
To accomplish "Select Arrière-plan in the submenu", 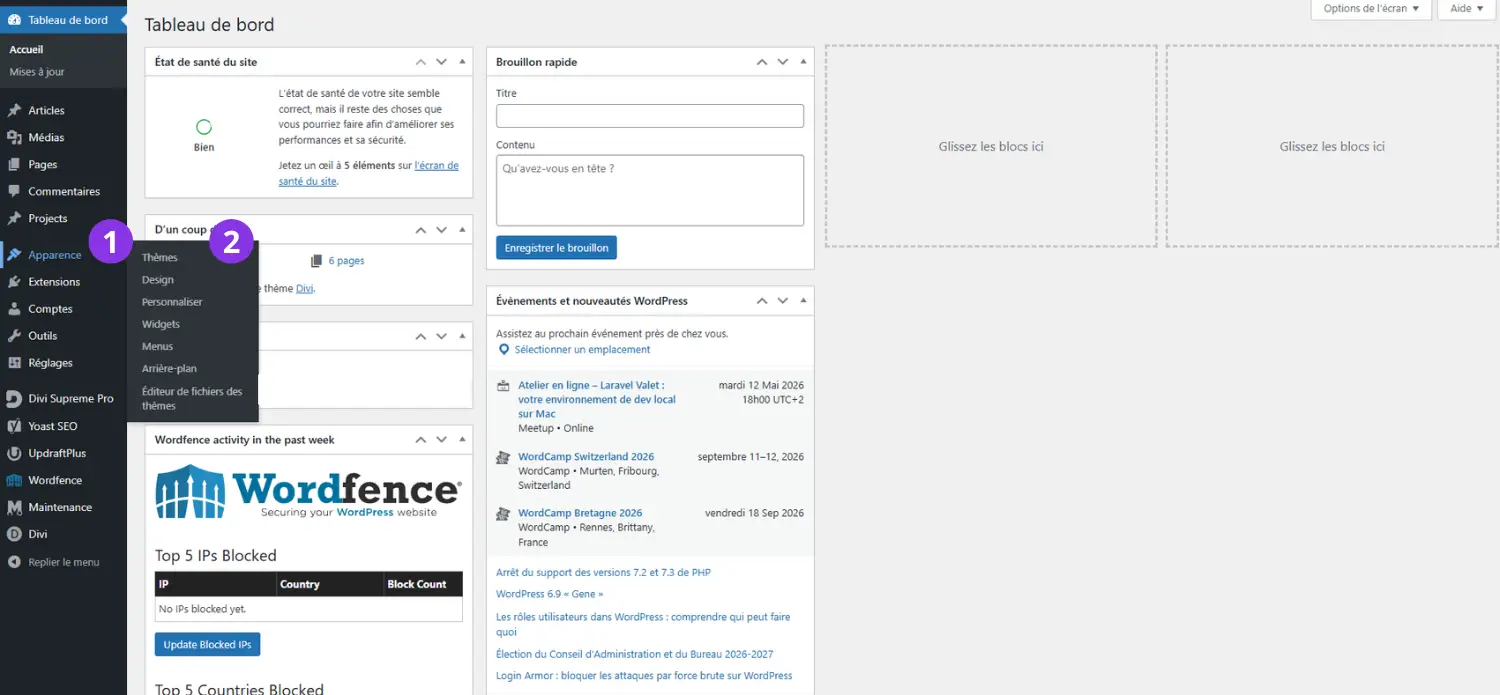I will [169, 369].
